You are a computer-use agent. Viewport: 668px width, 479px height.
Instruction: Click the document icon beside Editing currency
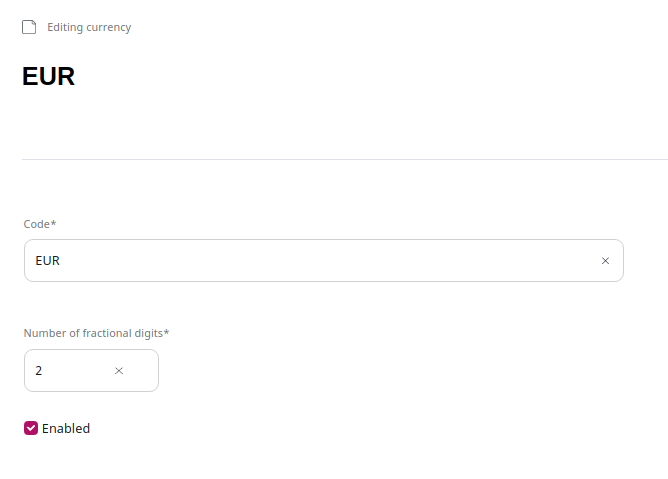(29, 27)
